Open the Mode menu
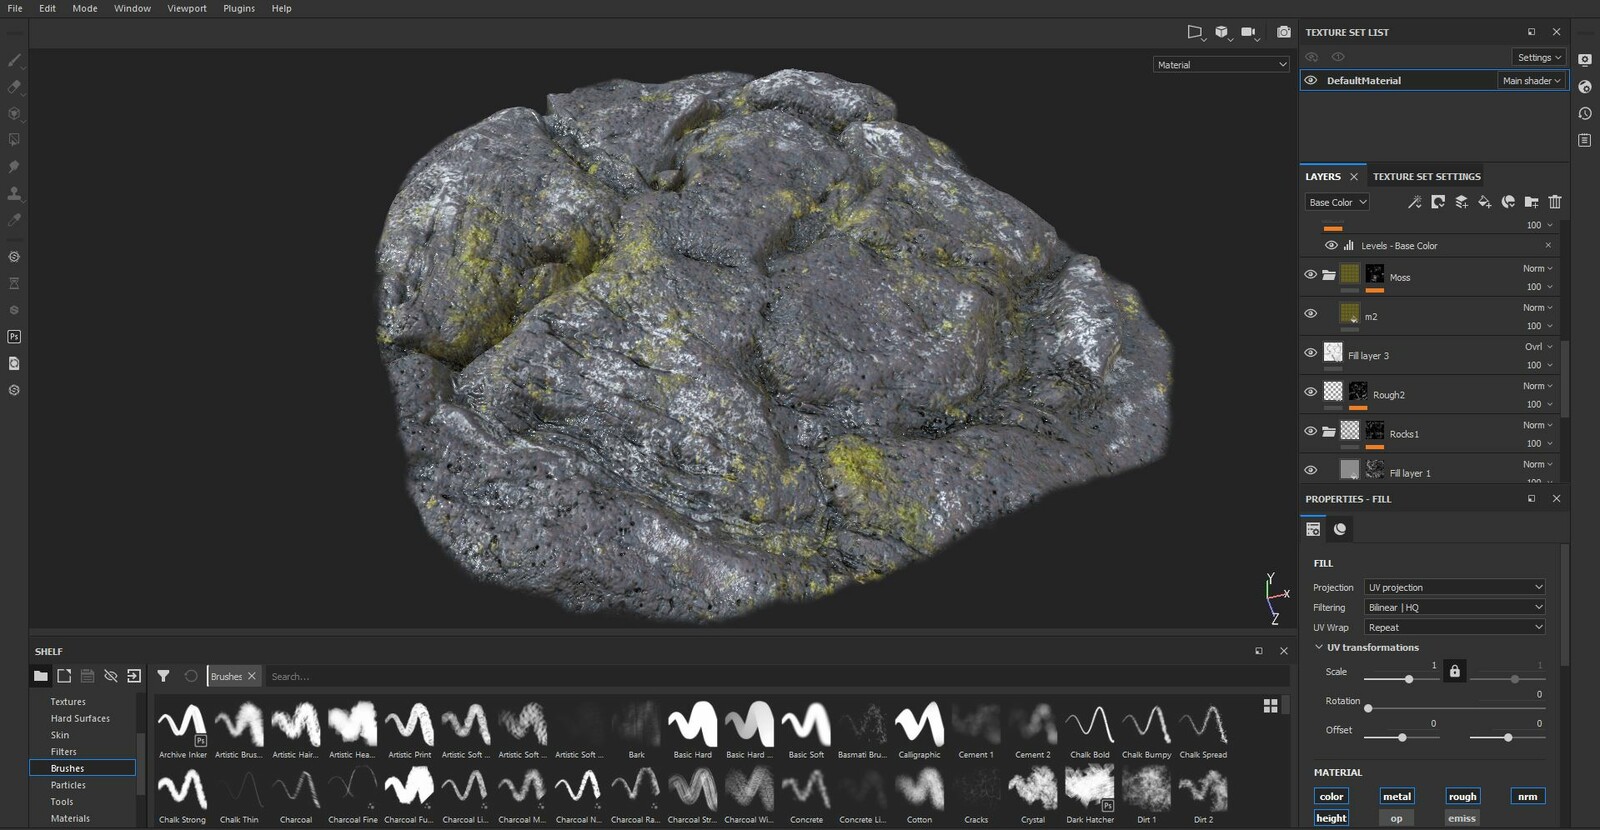This screenshot has width=1600, height=830. point(85,8)
